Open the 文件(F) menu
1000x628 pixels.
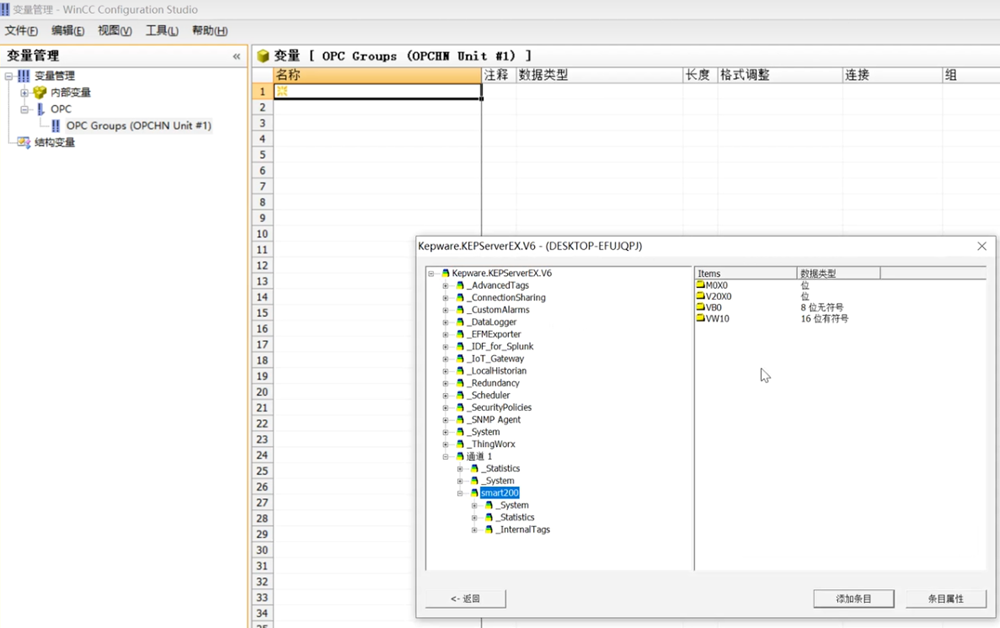coord(21,31)
